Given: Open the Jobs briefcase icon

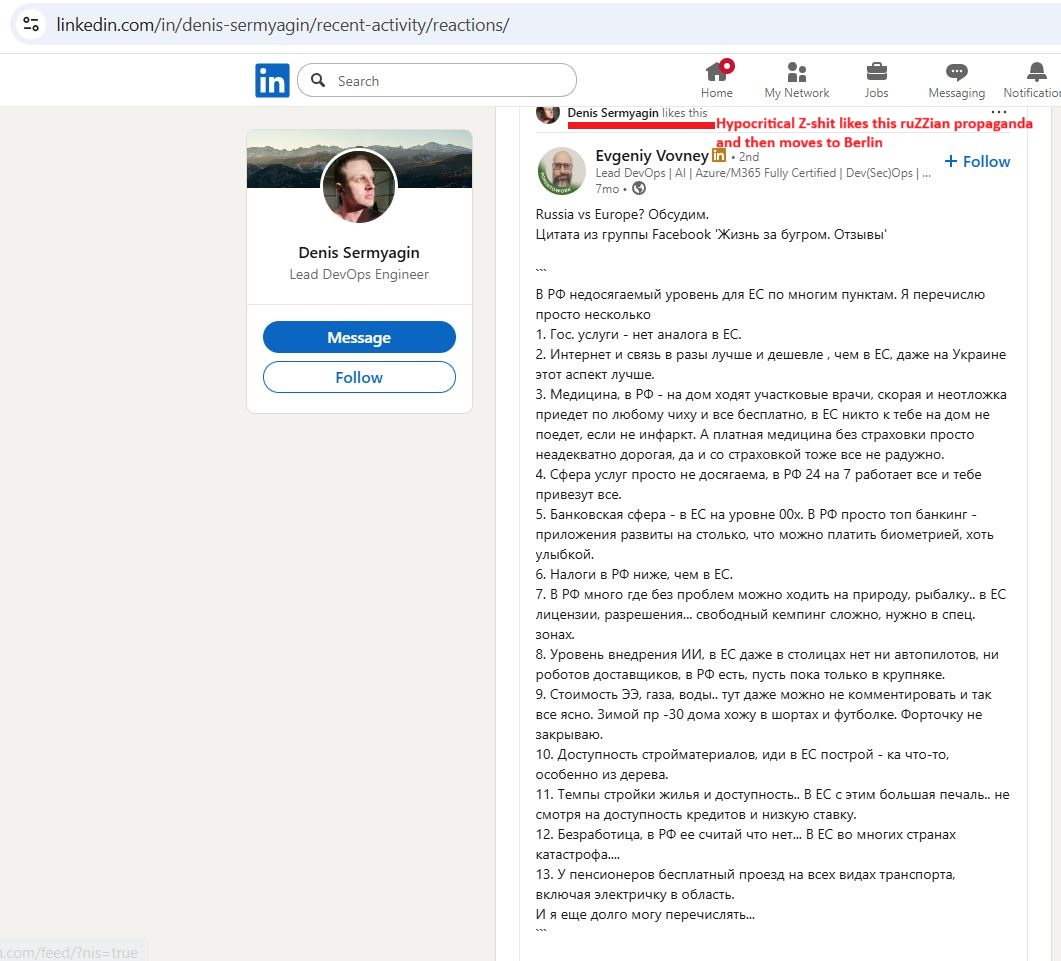Looking at the screenshot, I should [x=876, y=72].
